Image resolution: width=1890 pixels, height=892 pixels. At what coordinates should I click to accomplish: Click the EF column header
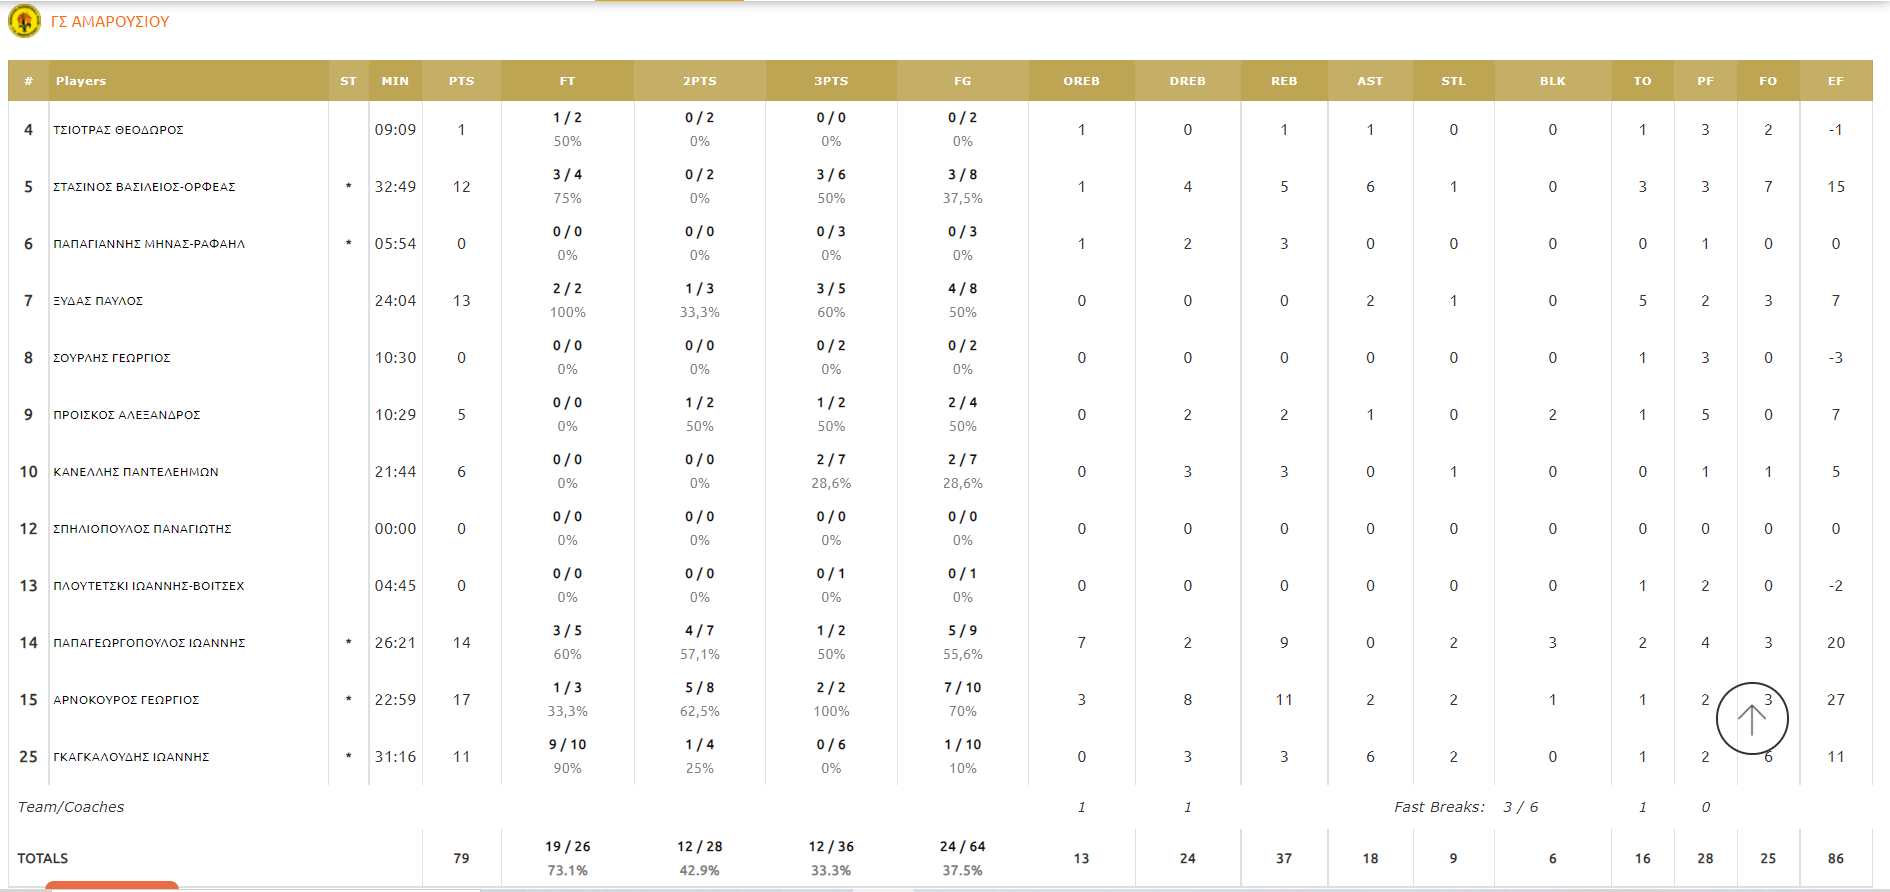[x=1835, y=81]
